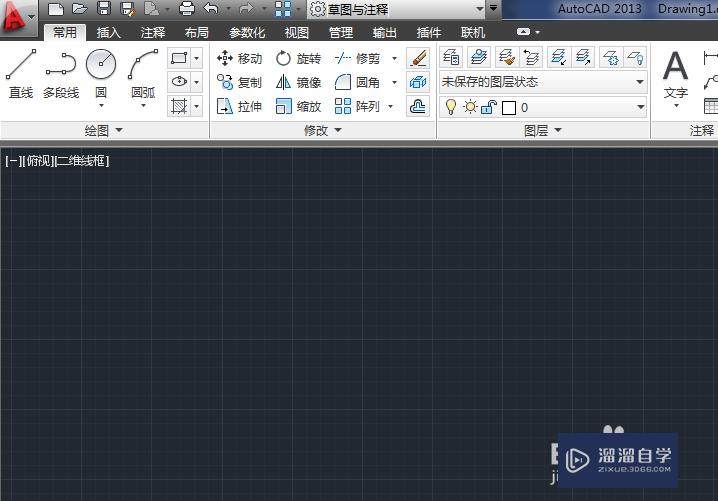
Task: Expand the Fillet (圆角) dropdown arrow
Action: pos(394,82)
